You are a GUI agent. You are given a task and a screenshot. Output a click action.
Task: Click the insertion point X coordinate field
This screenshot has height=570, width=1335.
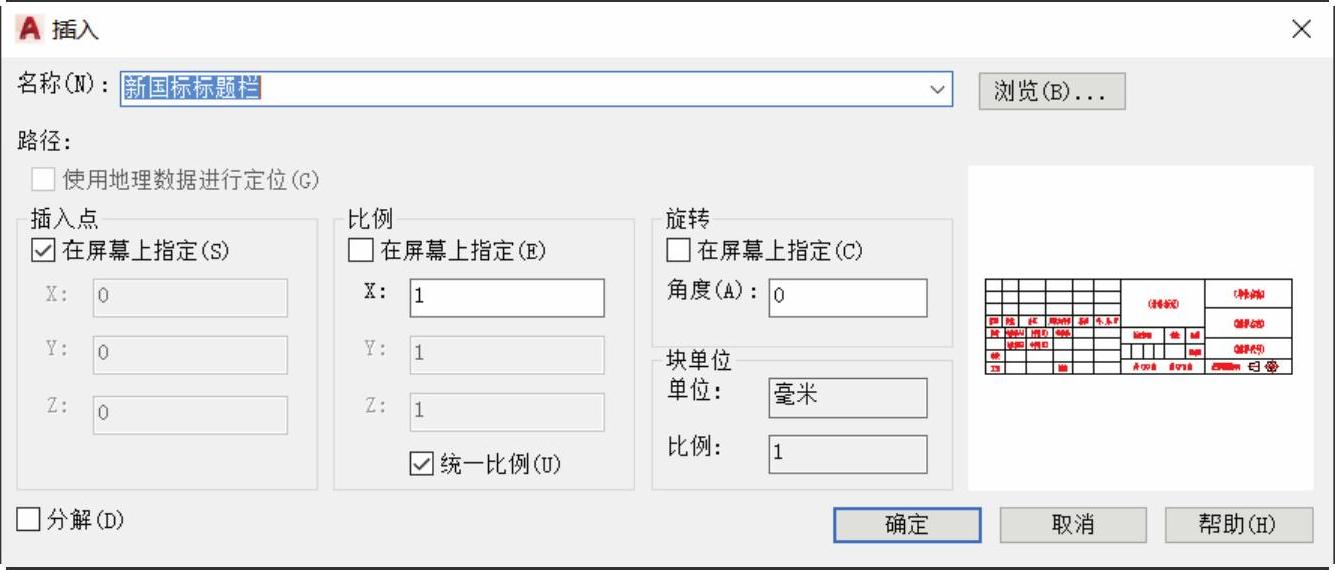point(190,298)
